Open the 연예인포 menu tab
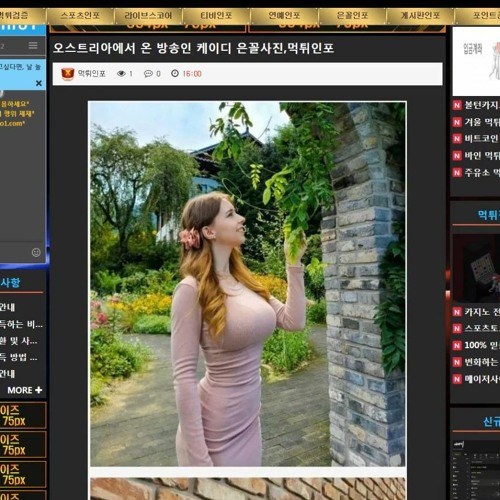This screenshot has height=500, width=500. tap(284, 15)
